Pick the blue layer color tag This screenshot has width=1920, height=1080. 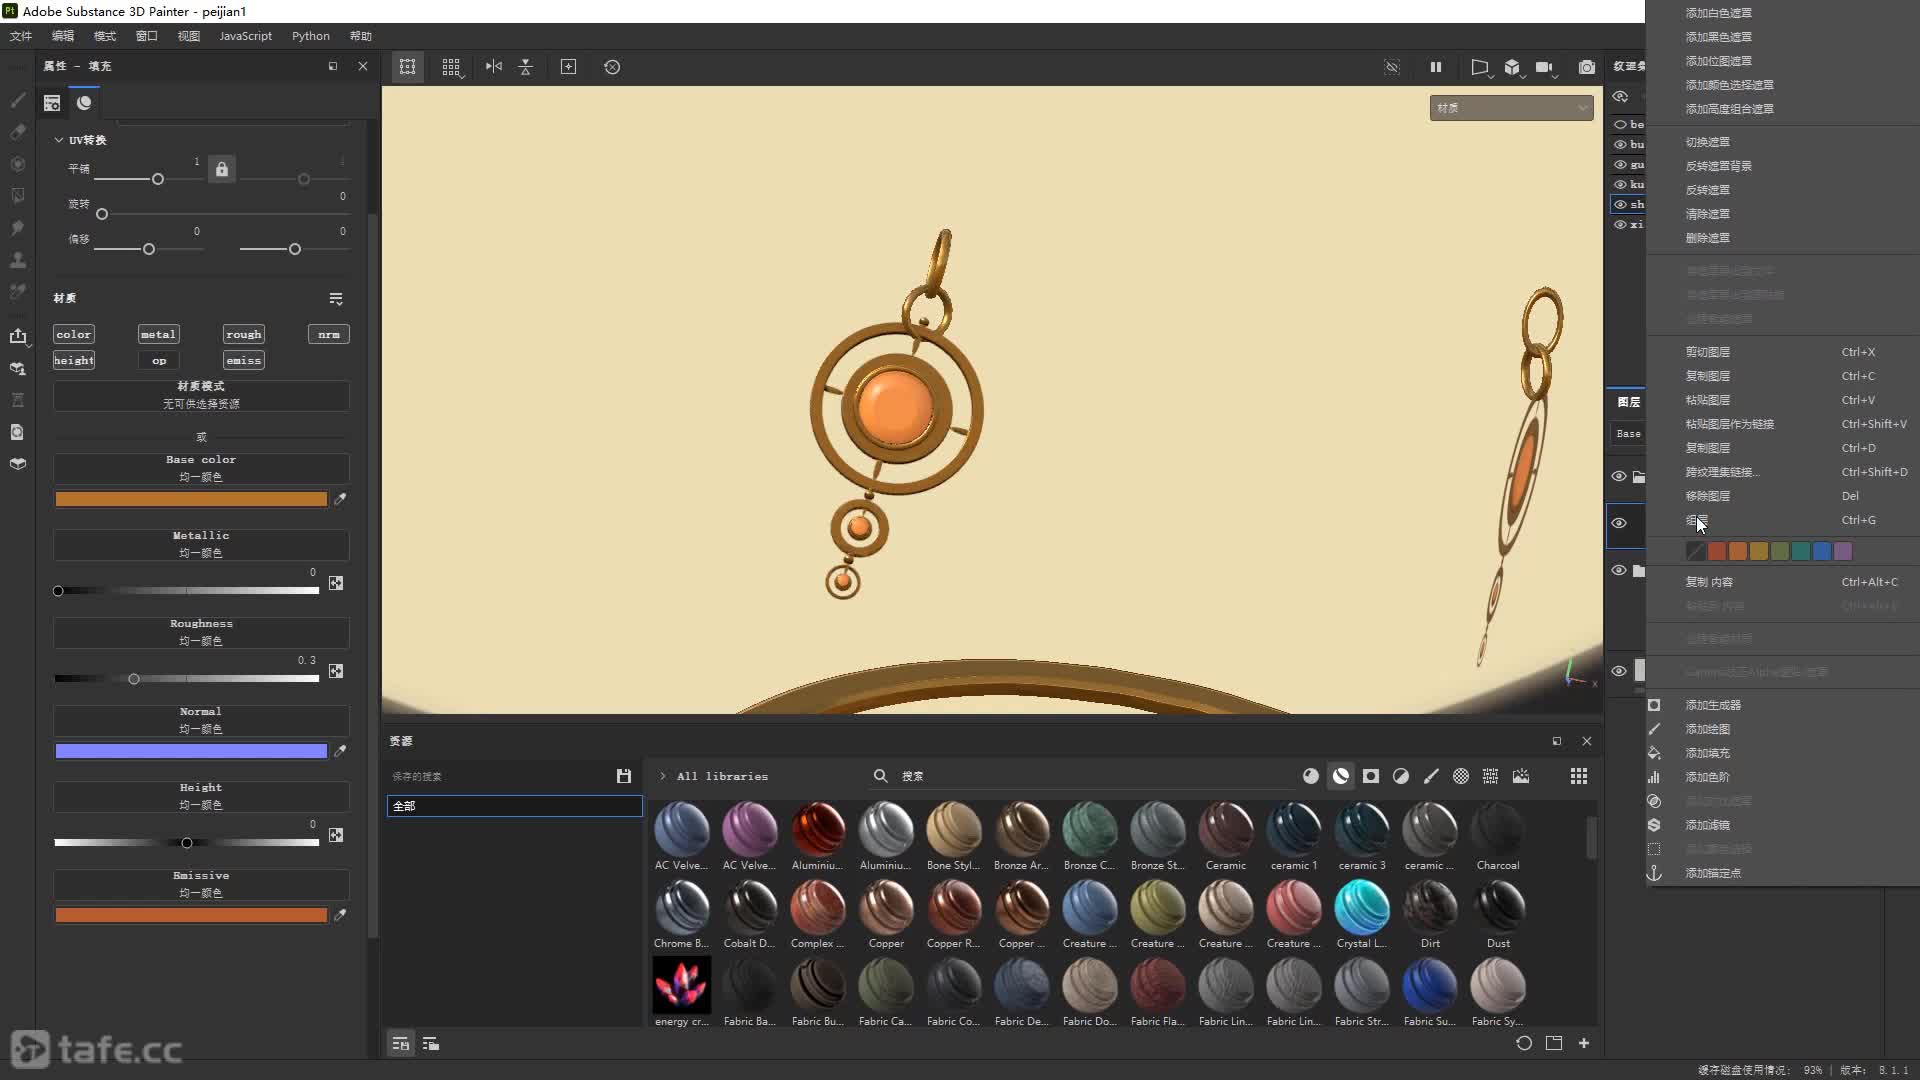click(1822, 551)
